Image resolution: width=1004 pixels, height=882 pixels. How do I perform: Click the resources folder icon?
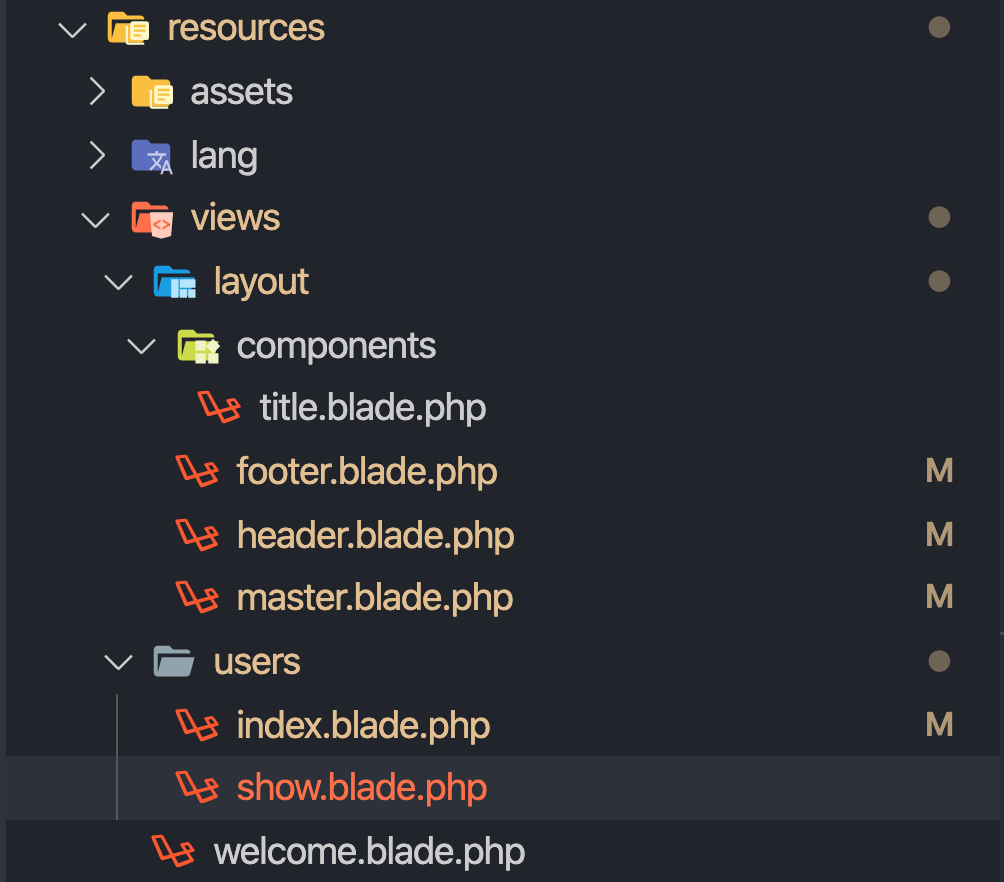click(x=128, y=28)
